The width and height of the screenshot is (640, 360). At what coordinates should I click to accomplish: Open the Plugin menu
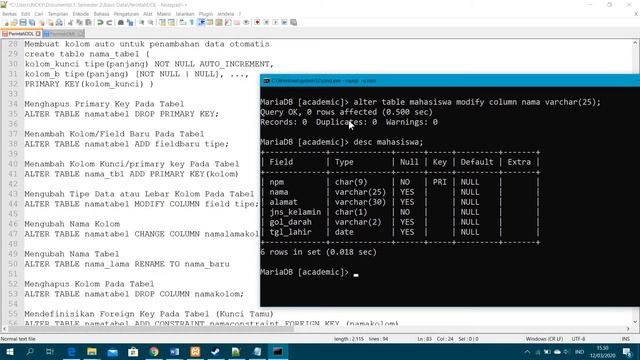206,14
